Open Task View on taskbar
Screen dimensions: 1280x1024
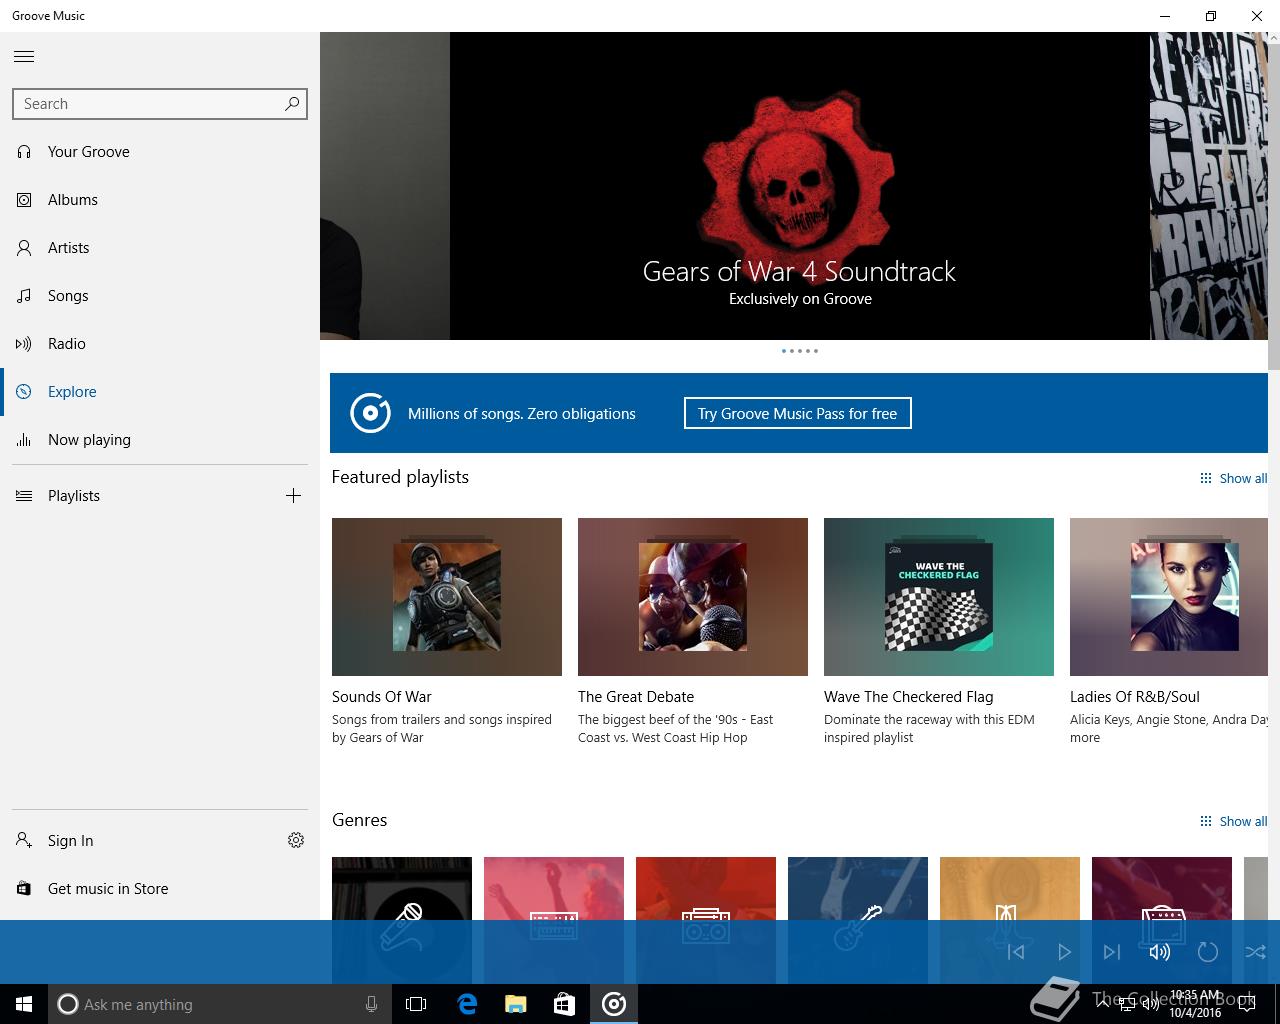[416, 1004]
